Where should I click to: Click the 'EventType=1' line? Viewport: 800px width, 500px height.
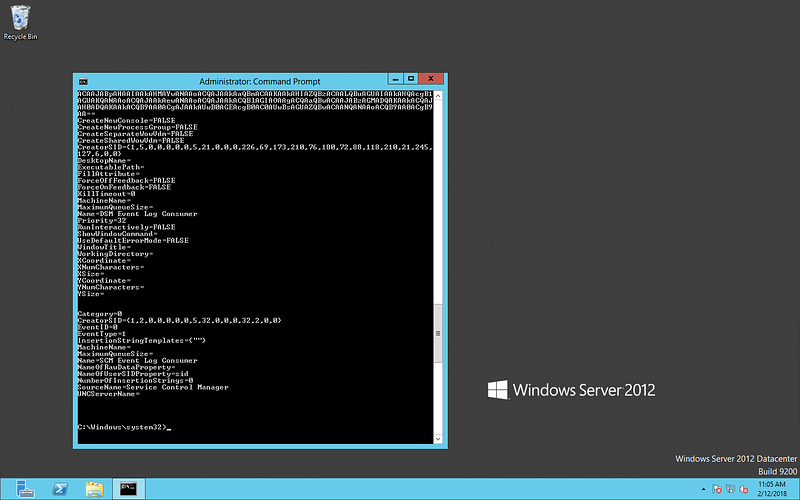[102, 334]
